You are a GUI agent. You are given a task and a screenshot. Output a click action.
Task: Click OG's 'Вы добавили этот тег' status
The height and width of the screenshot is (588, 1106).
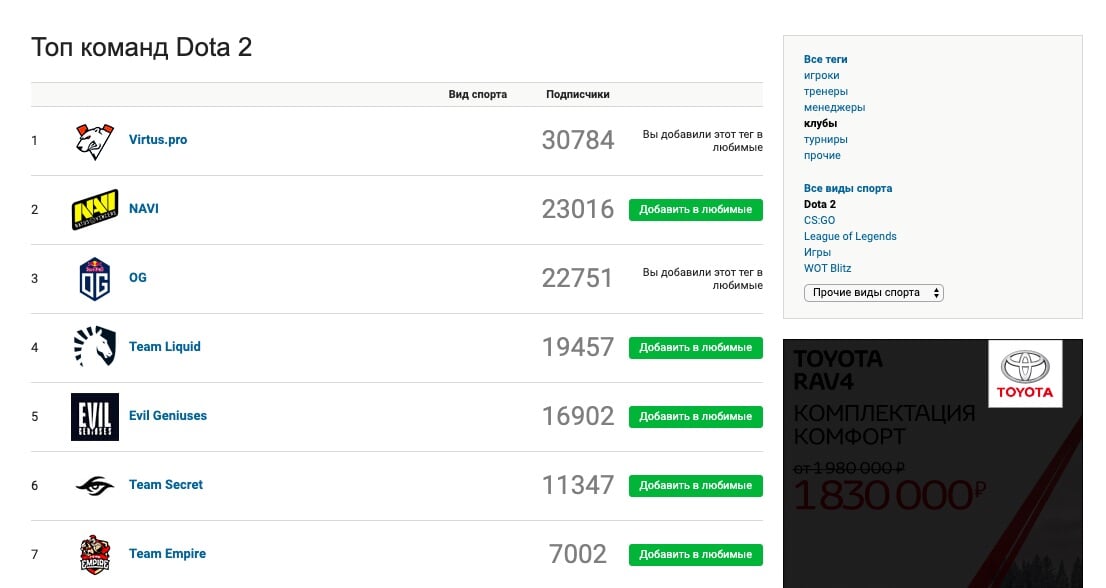703,278
